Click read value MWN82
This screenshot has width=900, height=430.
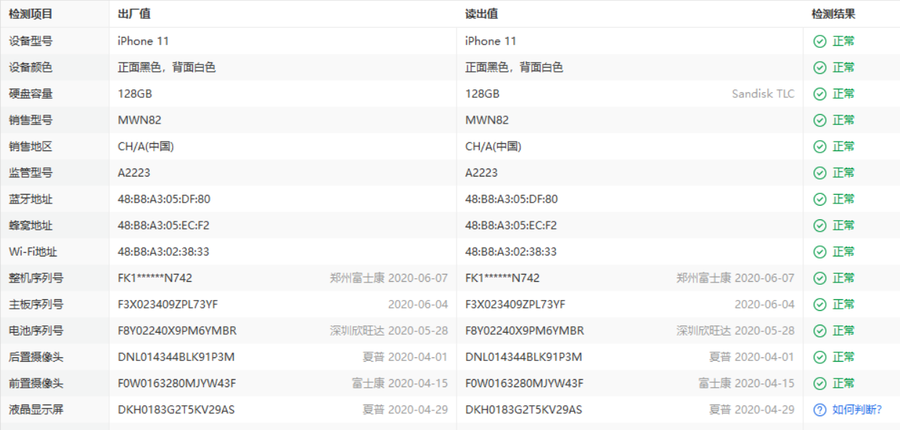pos(487,121)
